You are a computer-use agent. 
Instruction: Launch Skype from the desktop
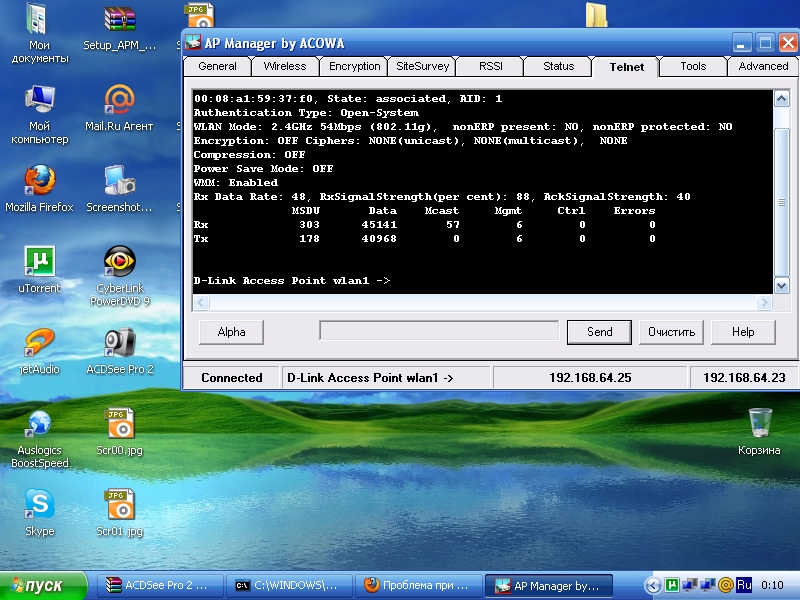[x=39, y=506]
